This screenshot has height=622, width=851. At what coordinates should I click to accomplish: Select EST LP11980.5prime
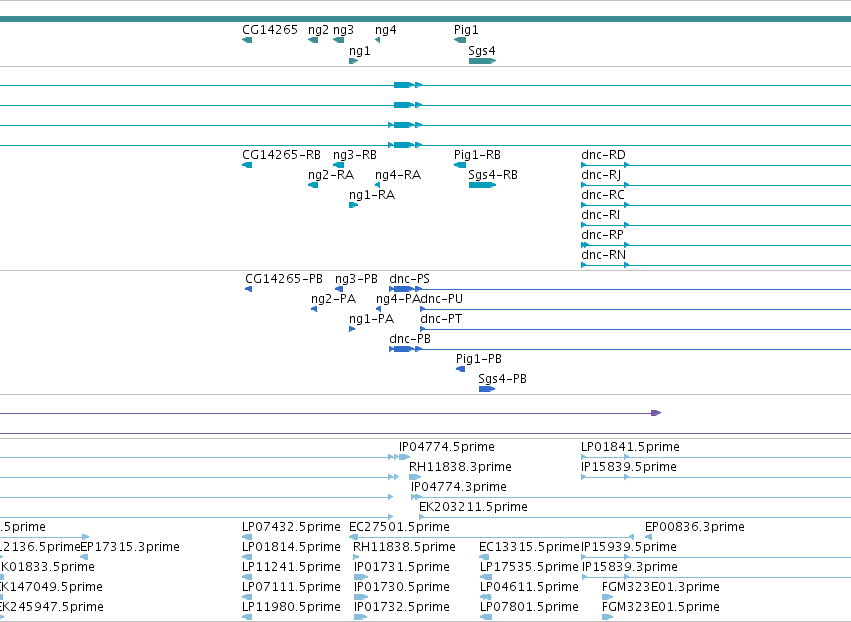click(x=291, y=607)
